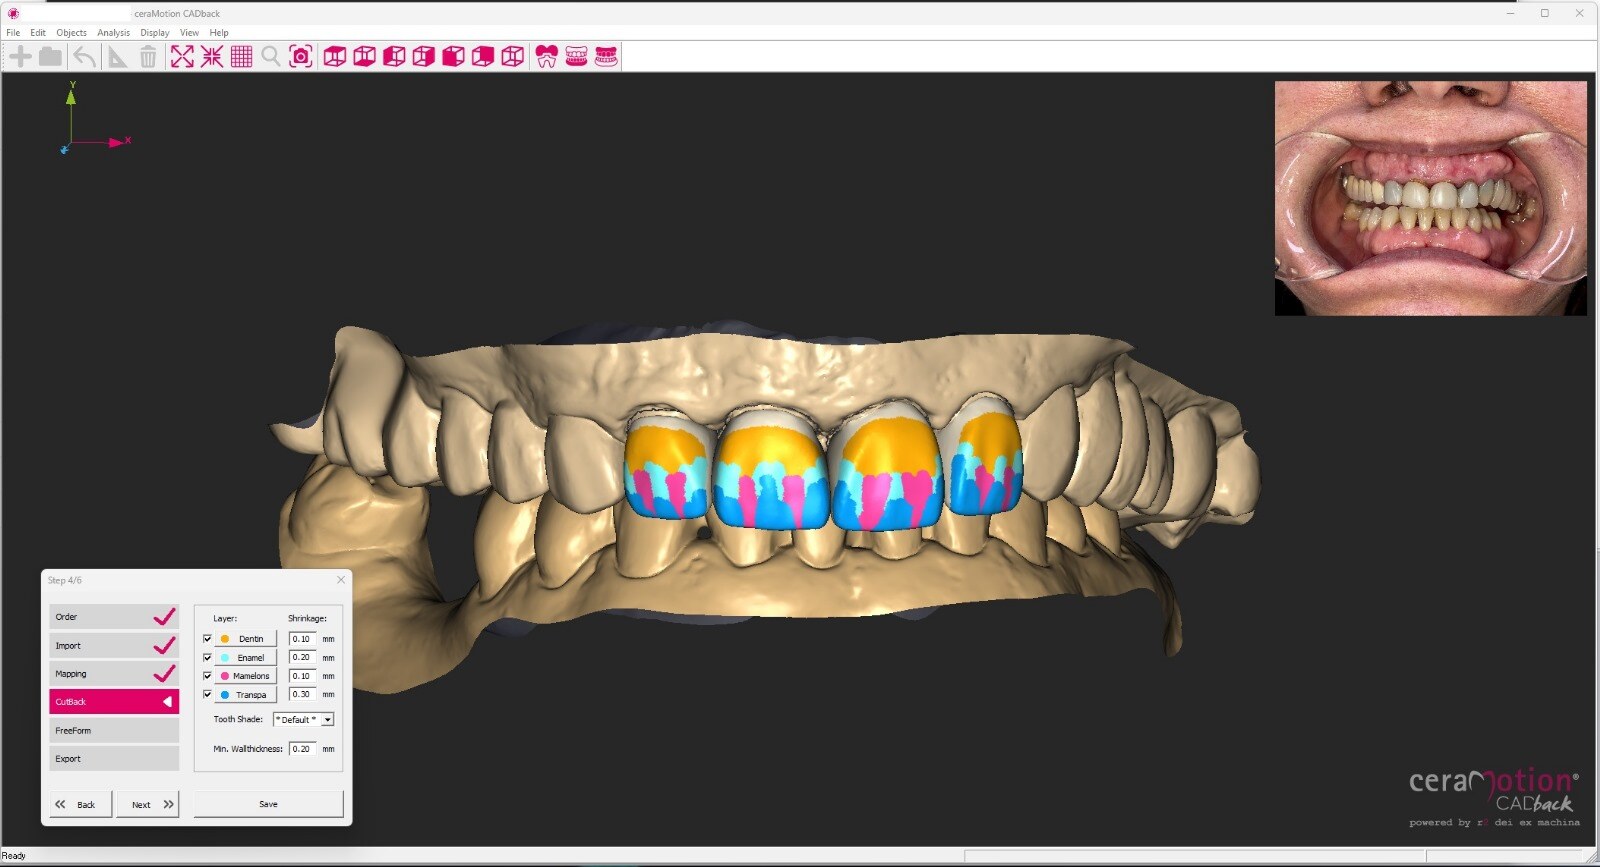Image resolution: width=1600 pixels, height=867 pixels.
Task: Click the blue Transpa layer button
Action: (246, 694)
